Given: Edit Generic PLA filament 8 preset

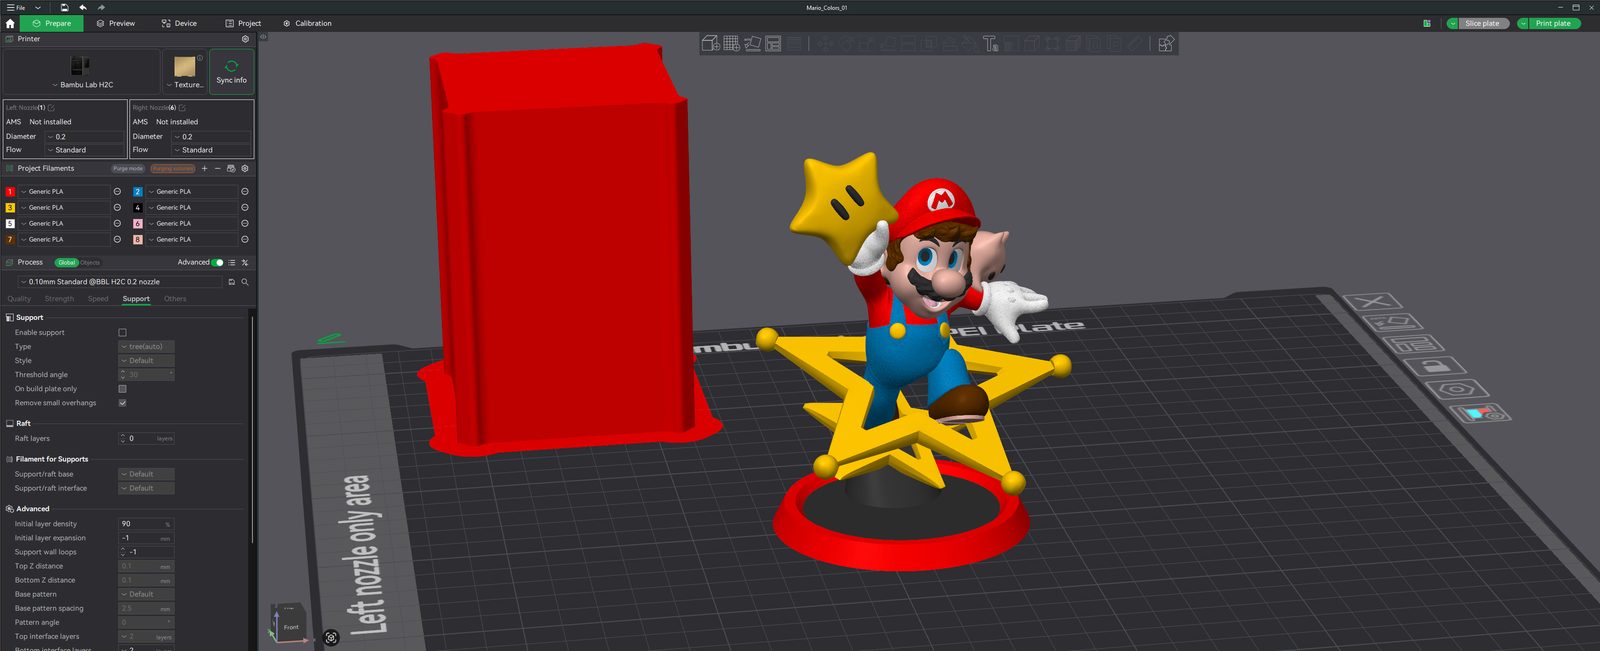Looking at the screenshot, I should coord(245,239).
